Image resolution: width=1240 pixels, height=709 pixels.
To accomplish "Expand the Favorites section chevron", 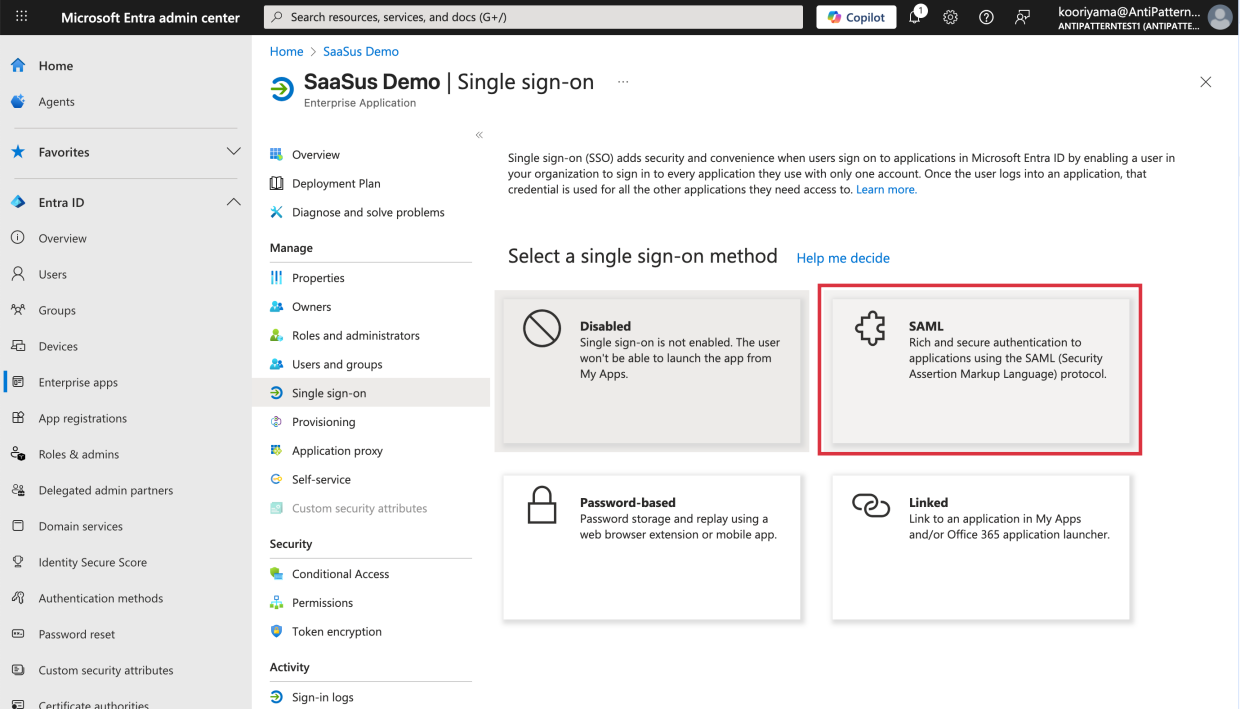I will (233, 152).
